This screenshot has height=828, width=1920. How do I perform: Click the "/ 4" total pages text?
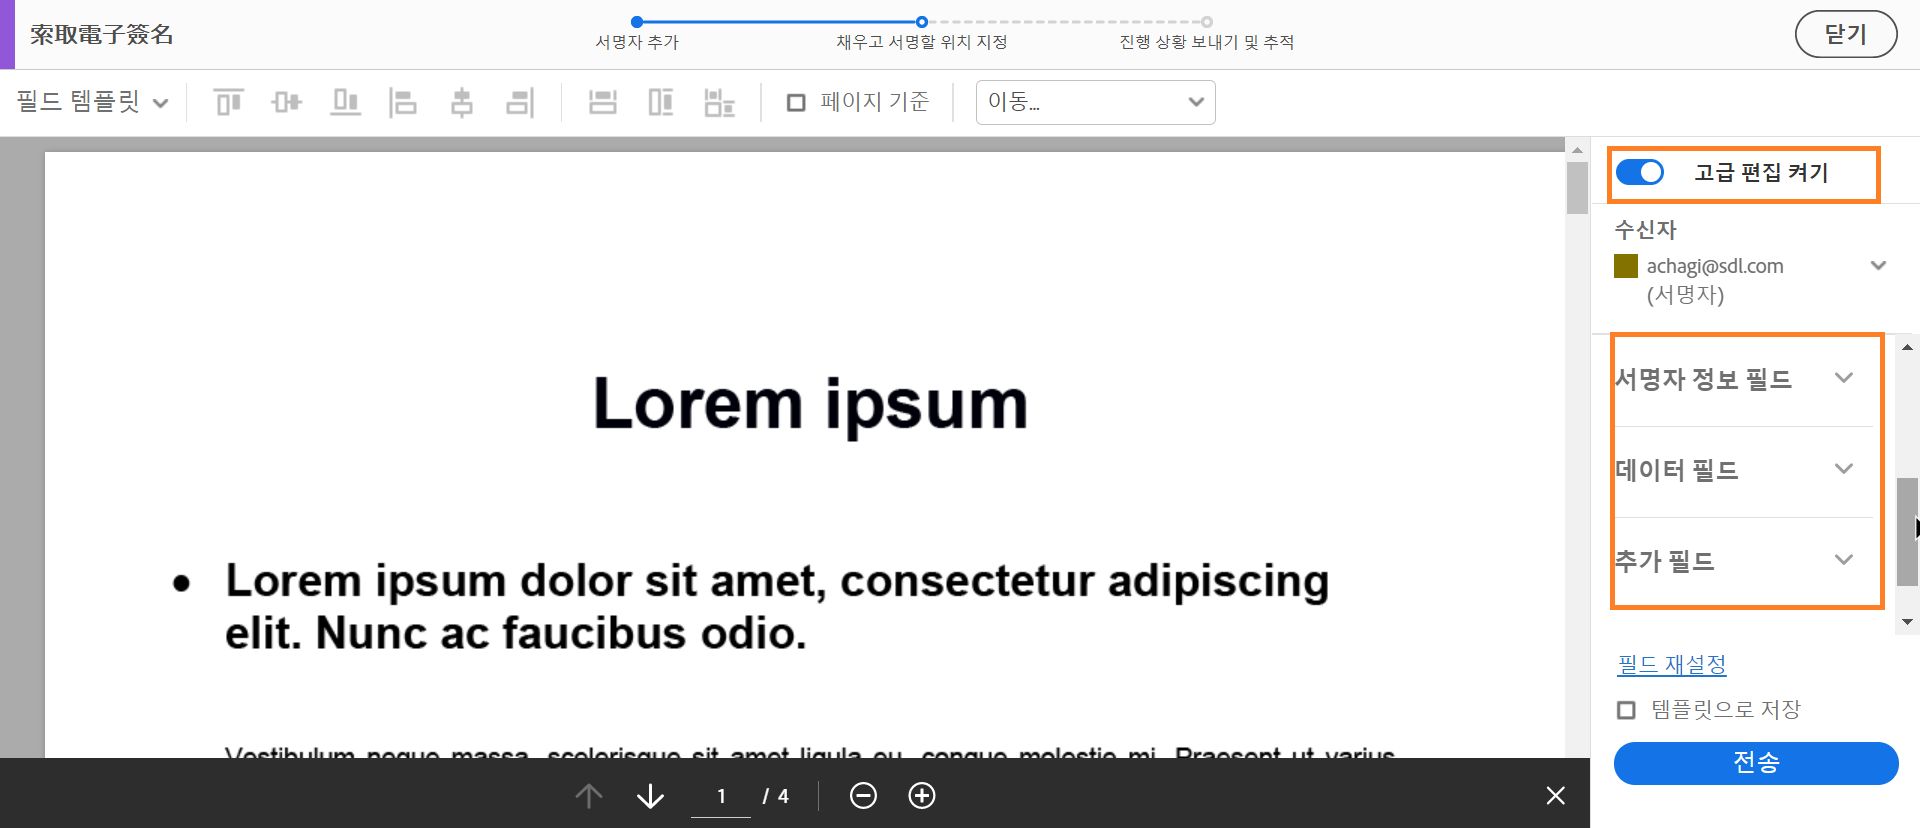pyautogui.click(x=776, y=796)
